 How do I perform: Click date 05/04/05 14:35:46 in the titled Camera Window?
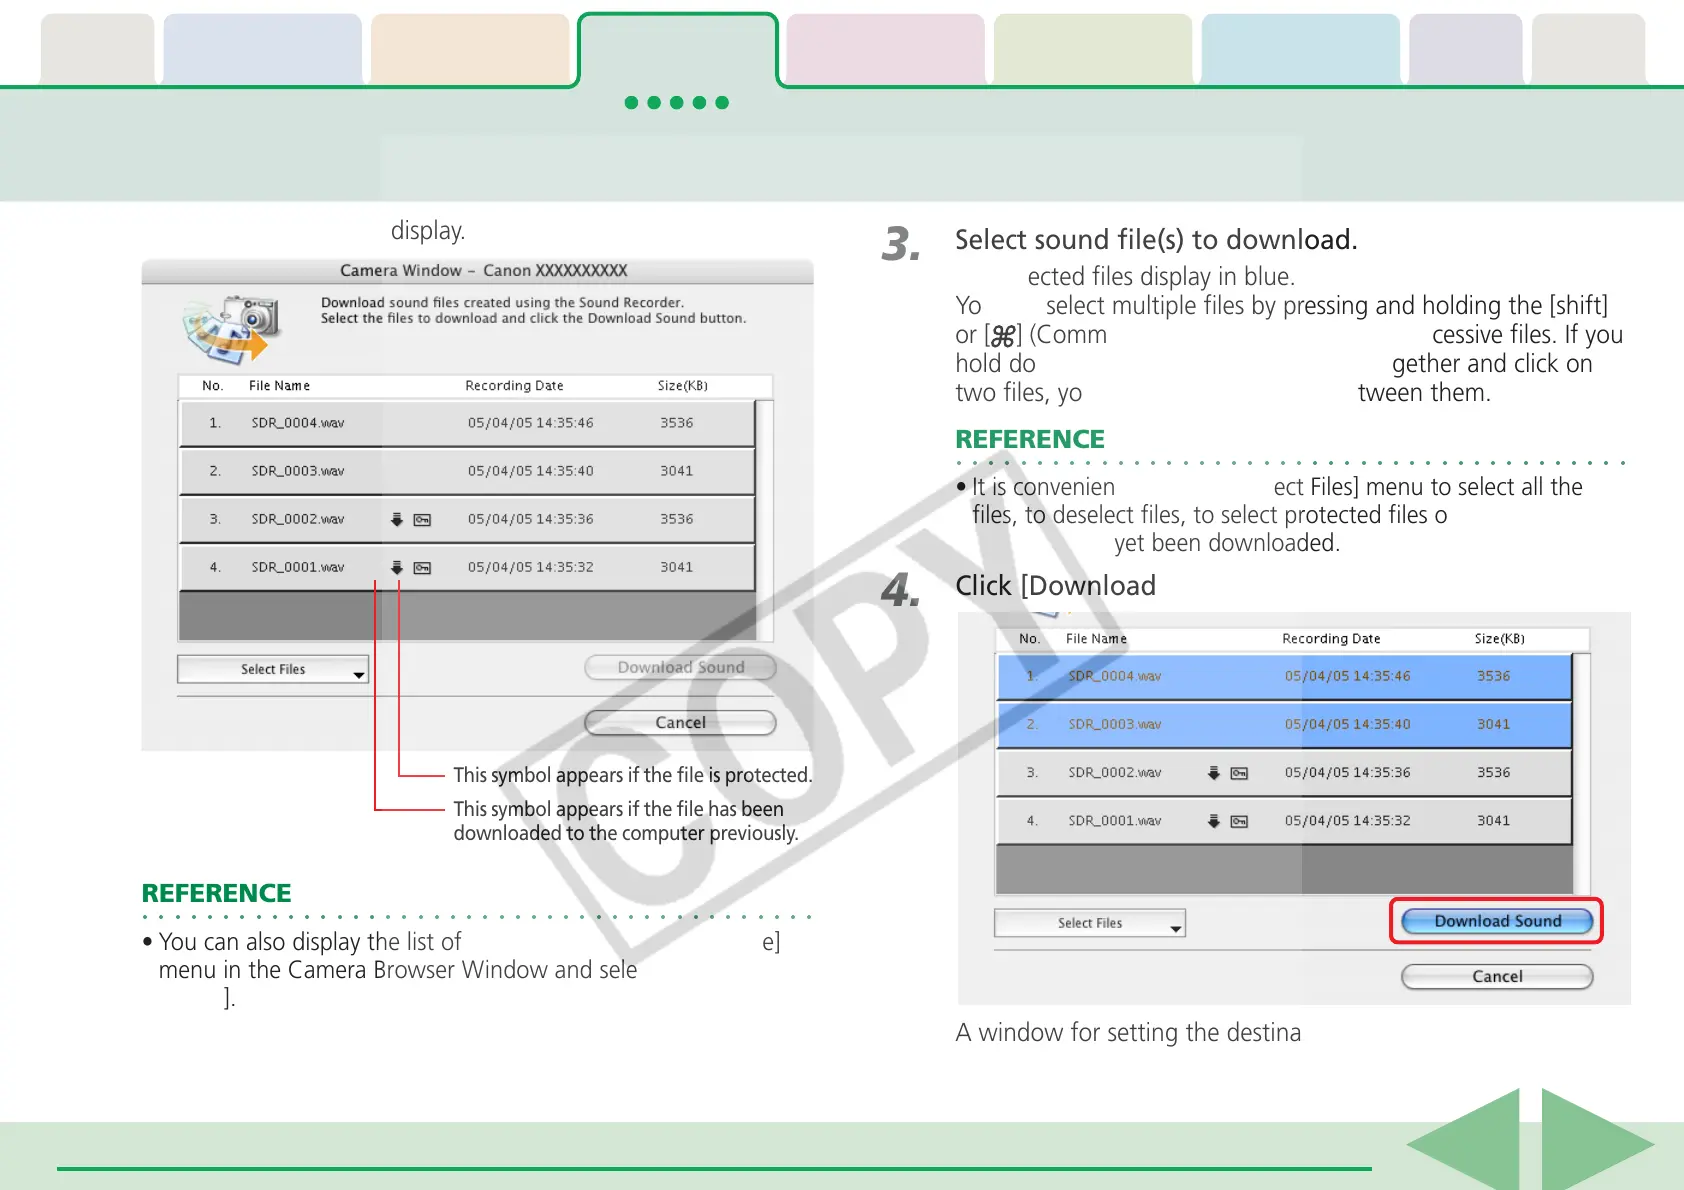tap(530, 423)
